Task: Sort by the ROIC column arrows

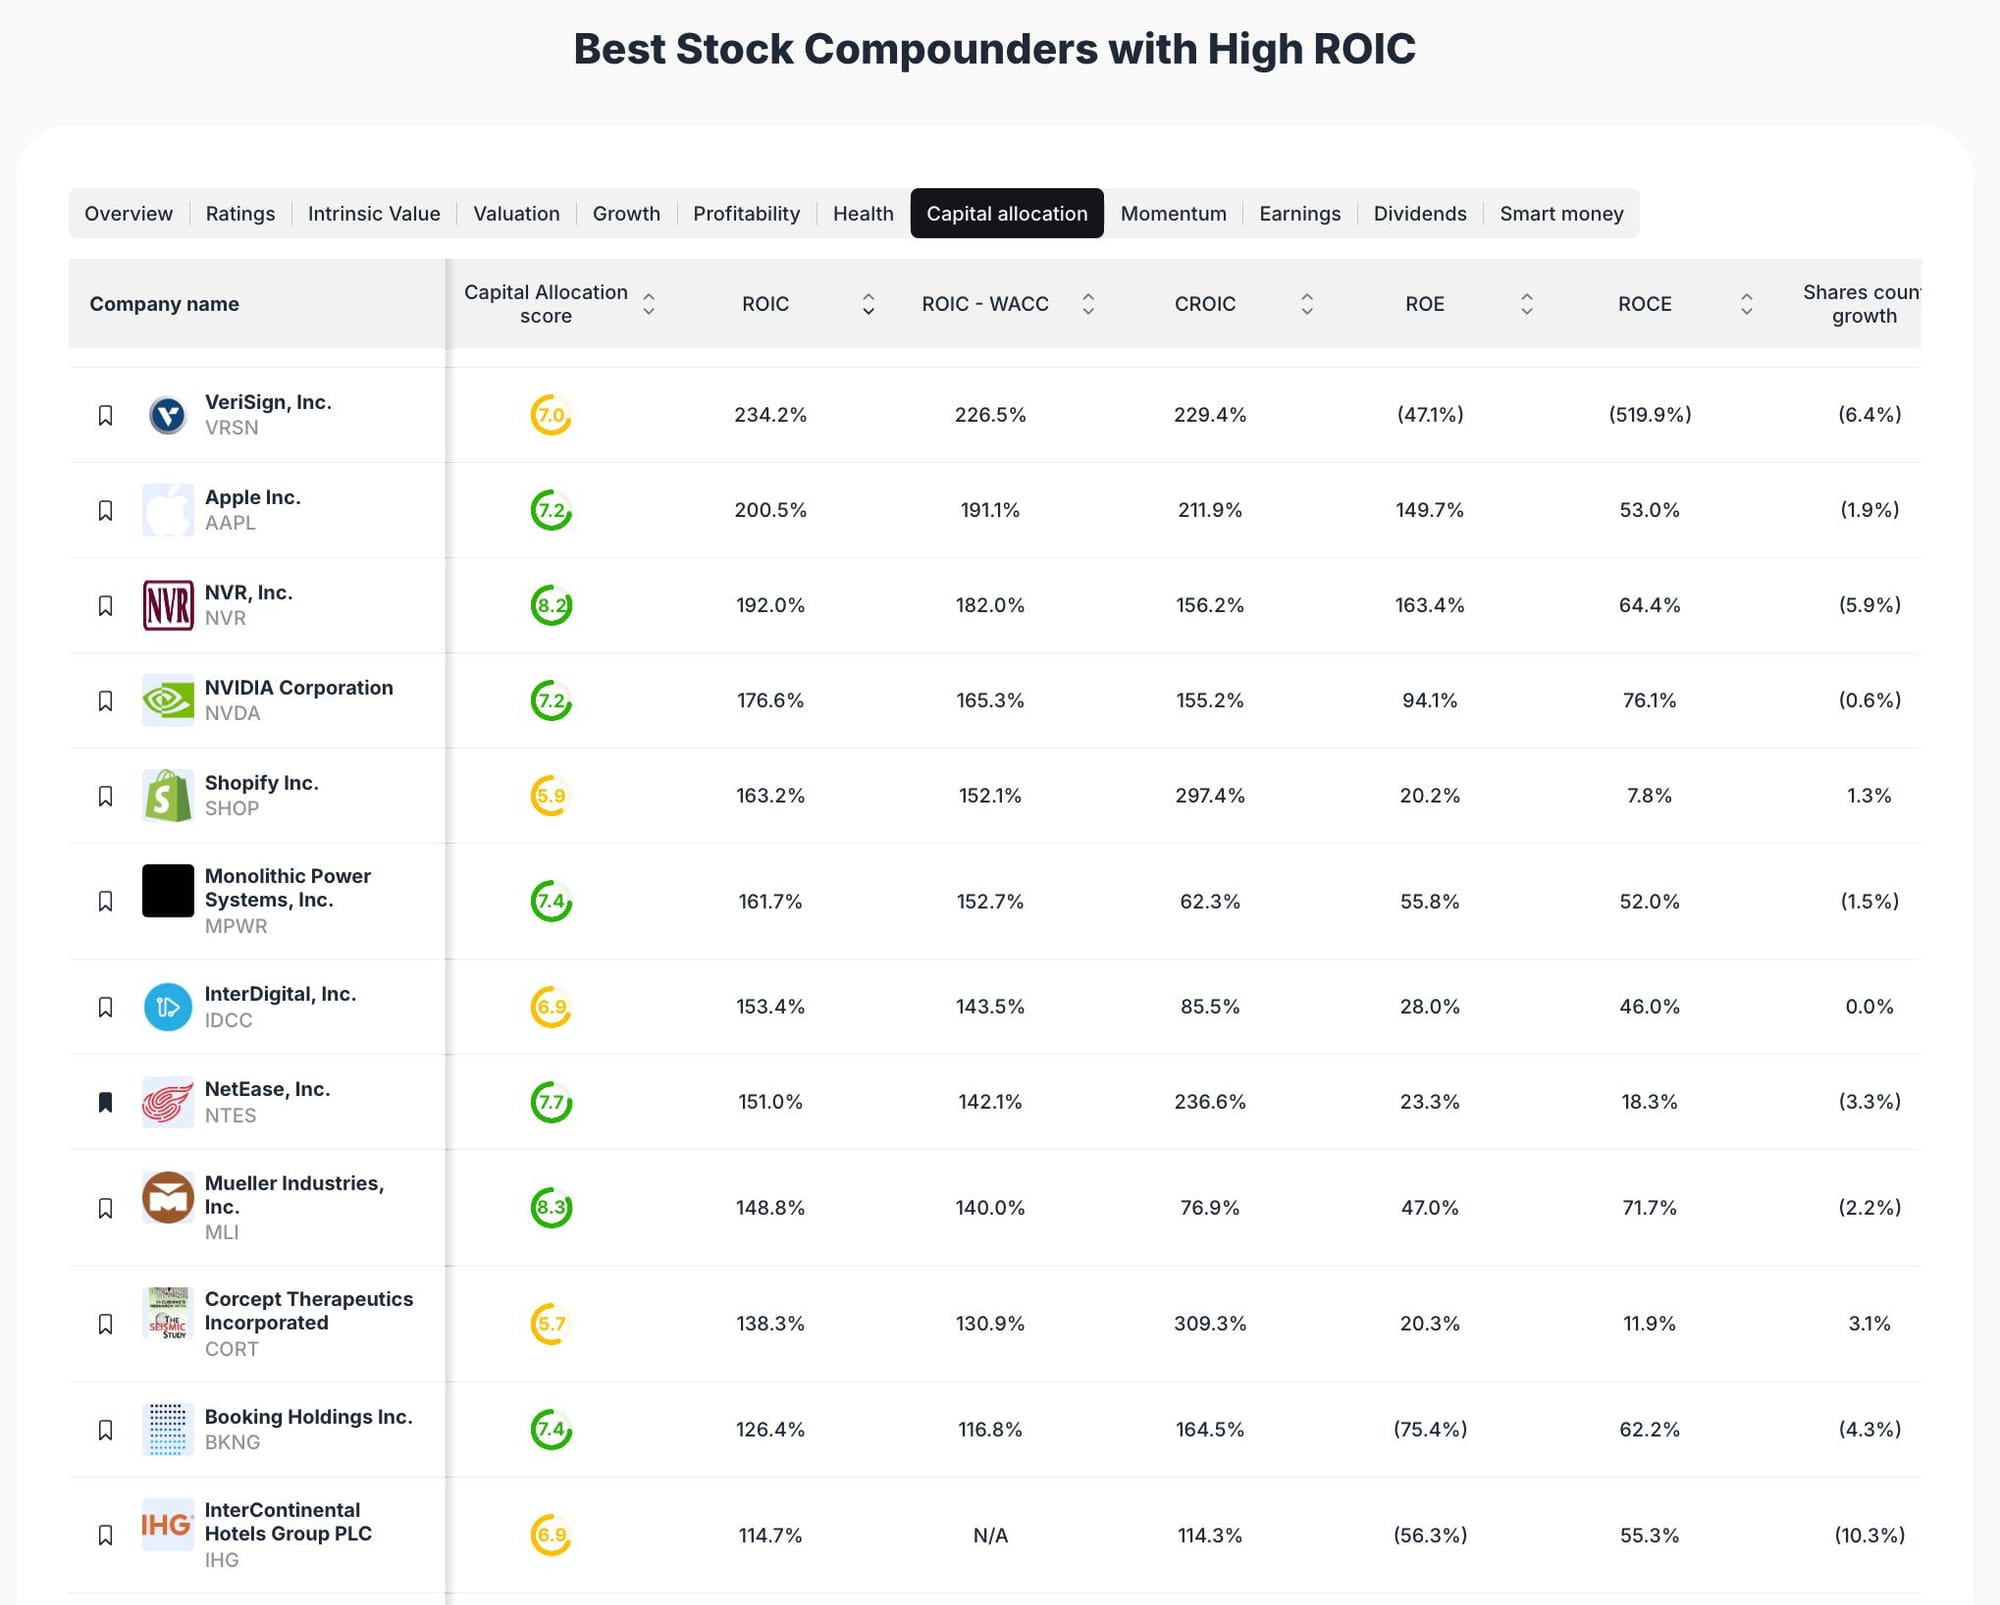Action: pos(868,304)
